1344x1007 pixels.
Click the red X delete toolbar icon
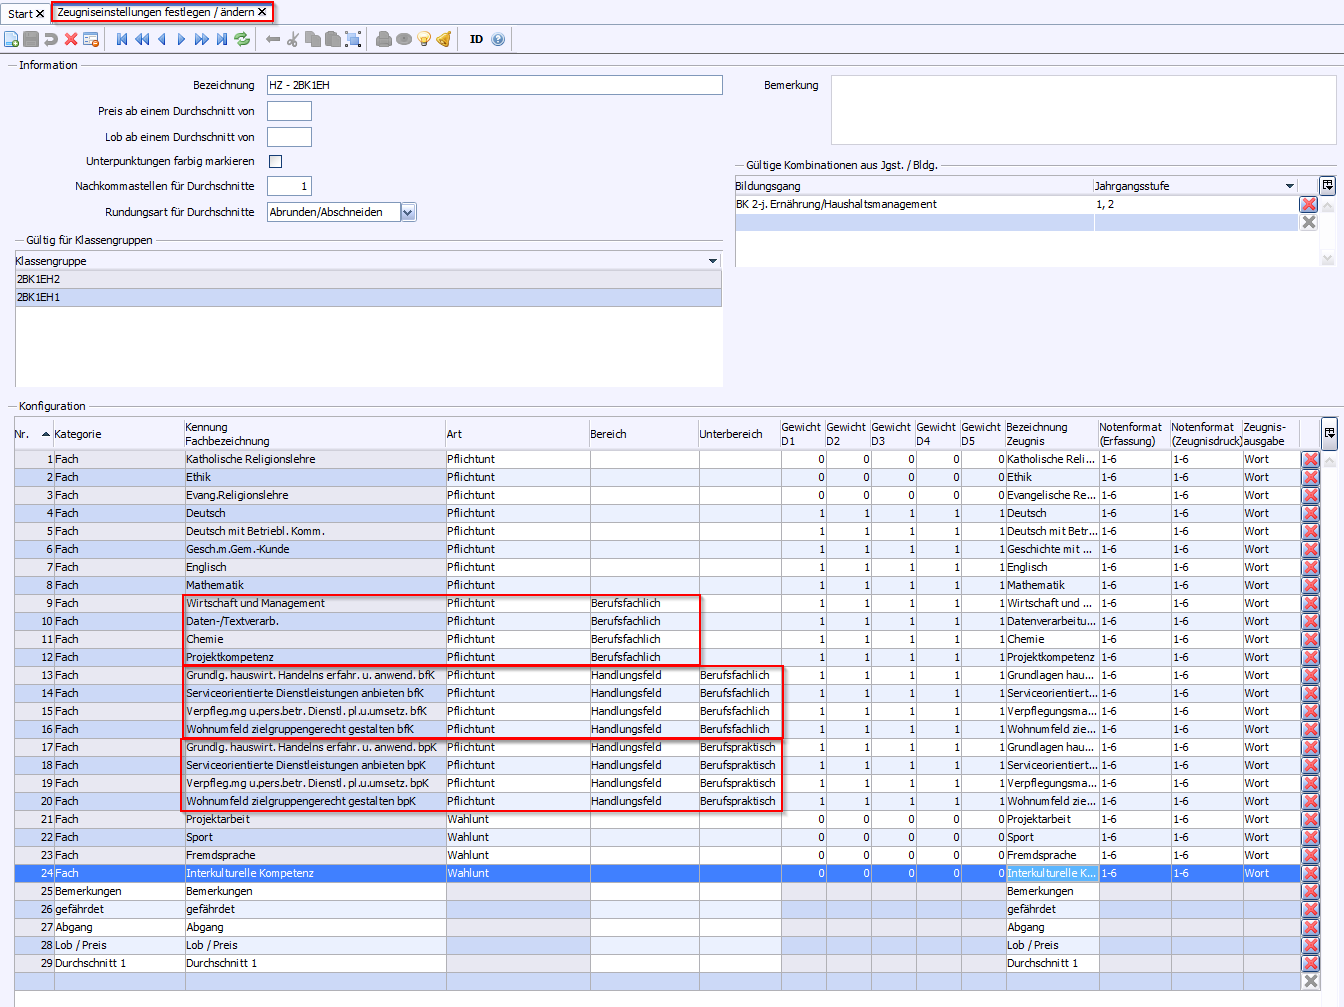pos(71,39)
